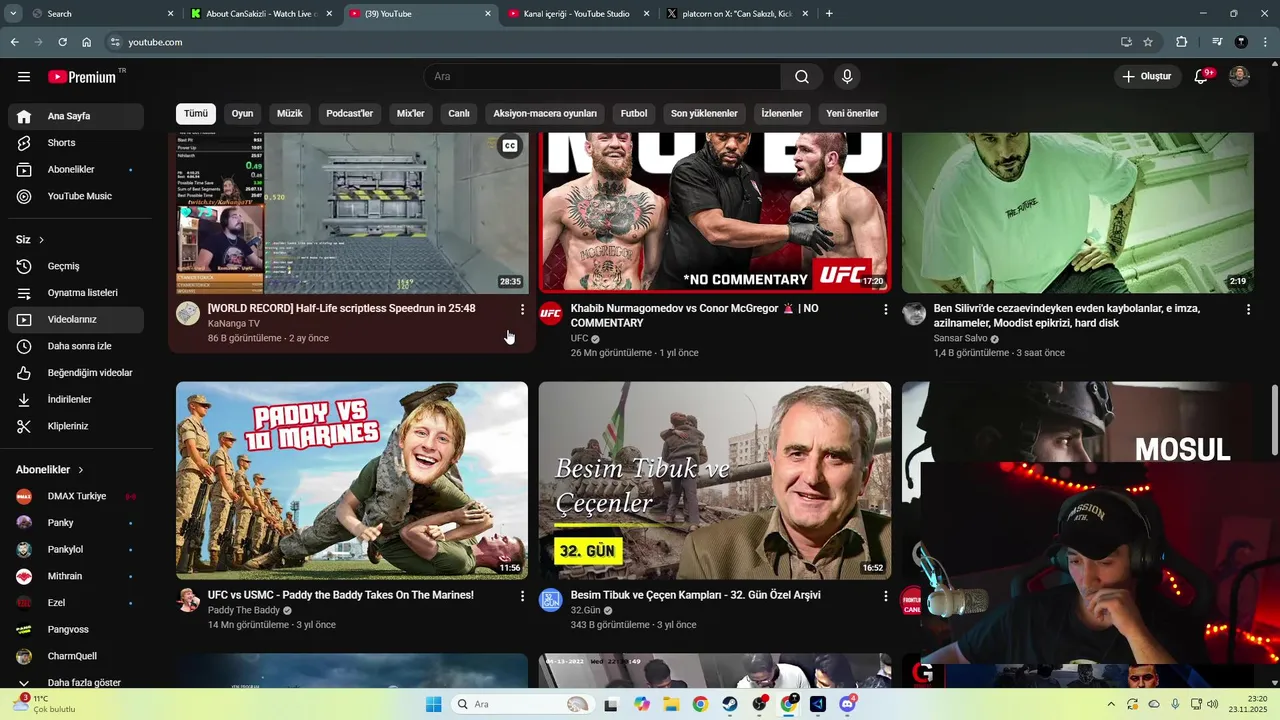Bookmark this page with star icon

pyautogui.click(x=1148, y=42)
